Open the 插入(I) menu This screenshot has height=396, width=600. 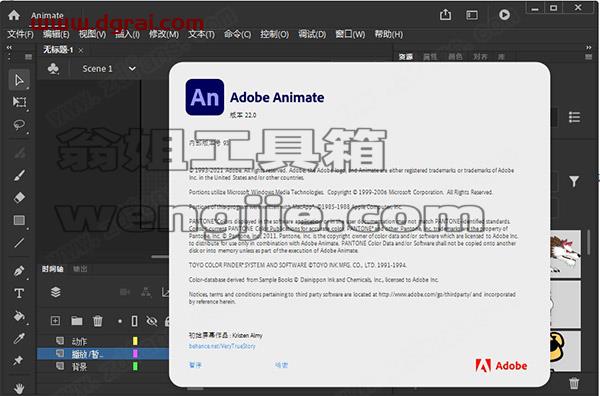click(127, 34)
